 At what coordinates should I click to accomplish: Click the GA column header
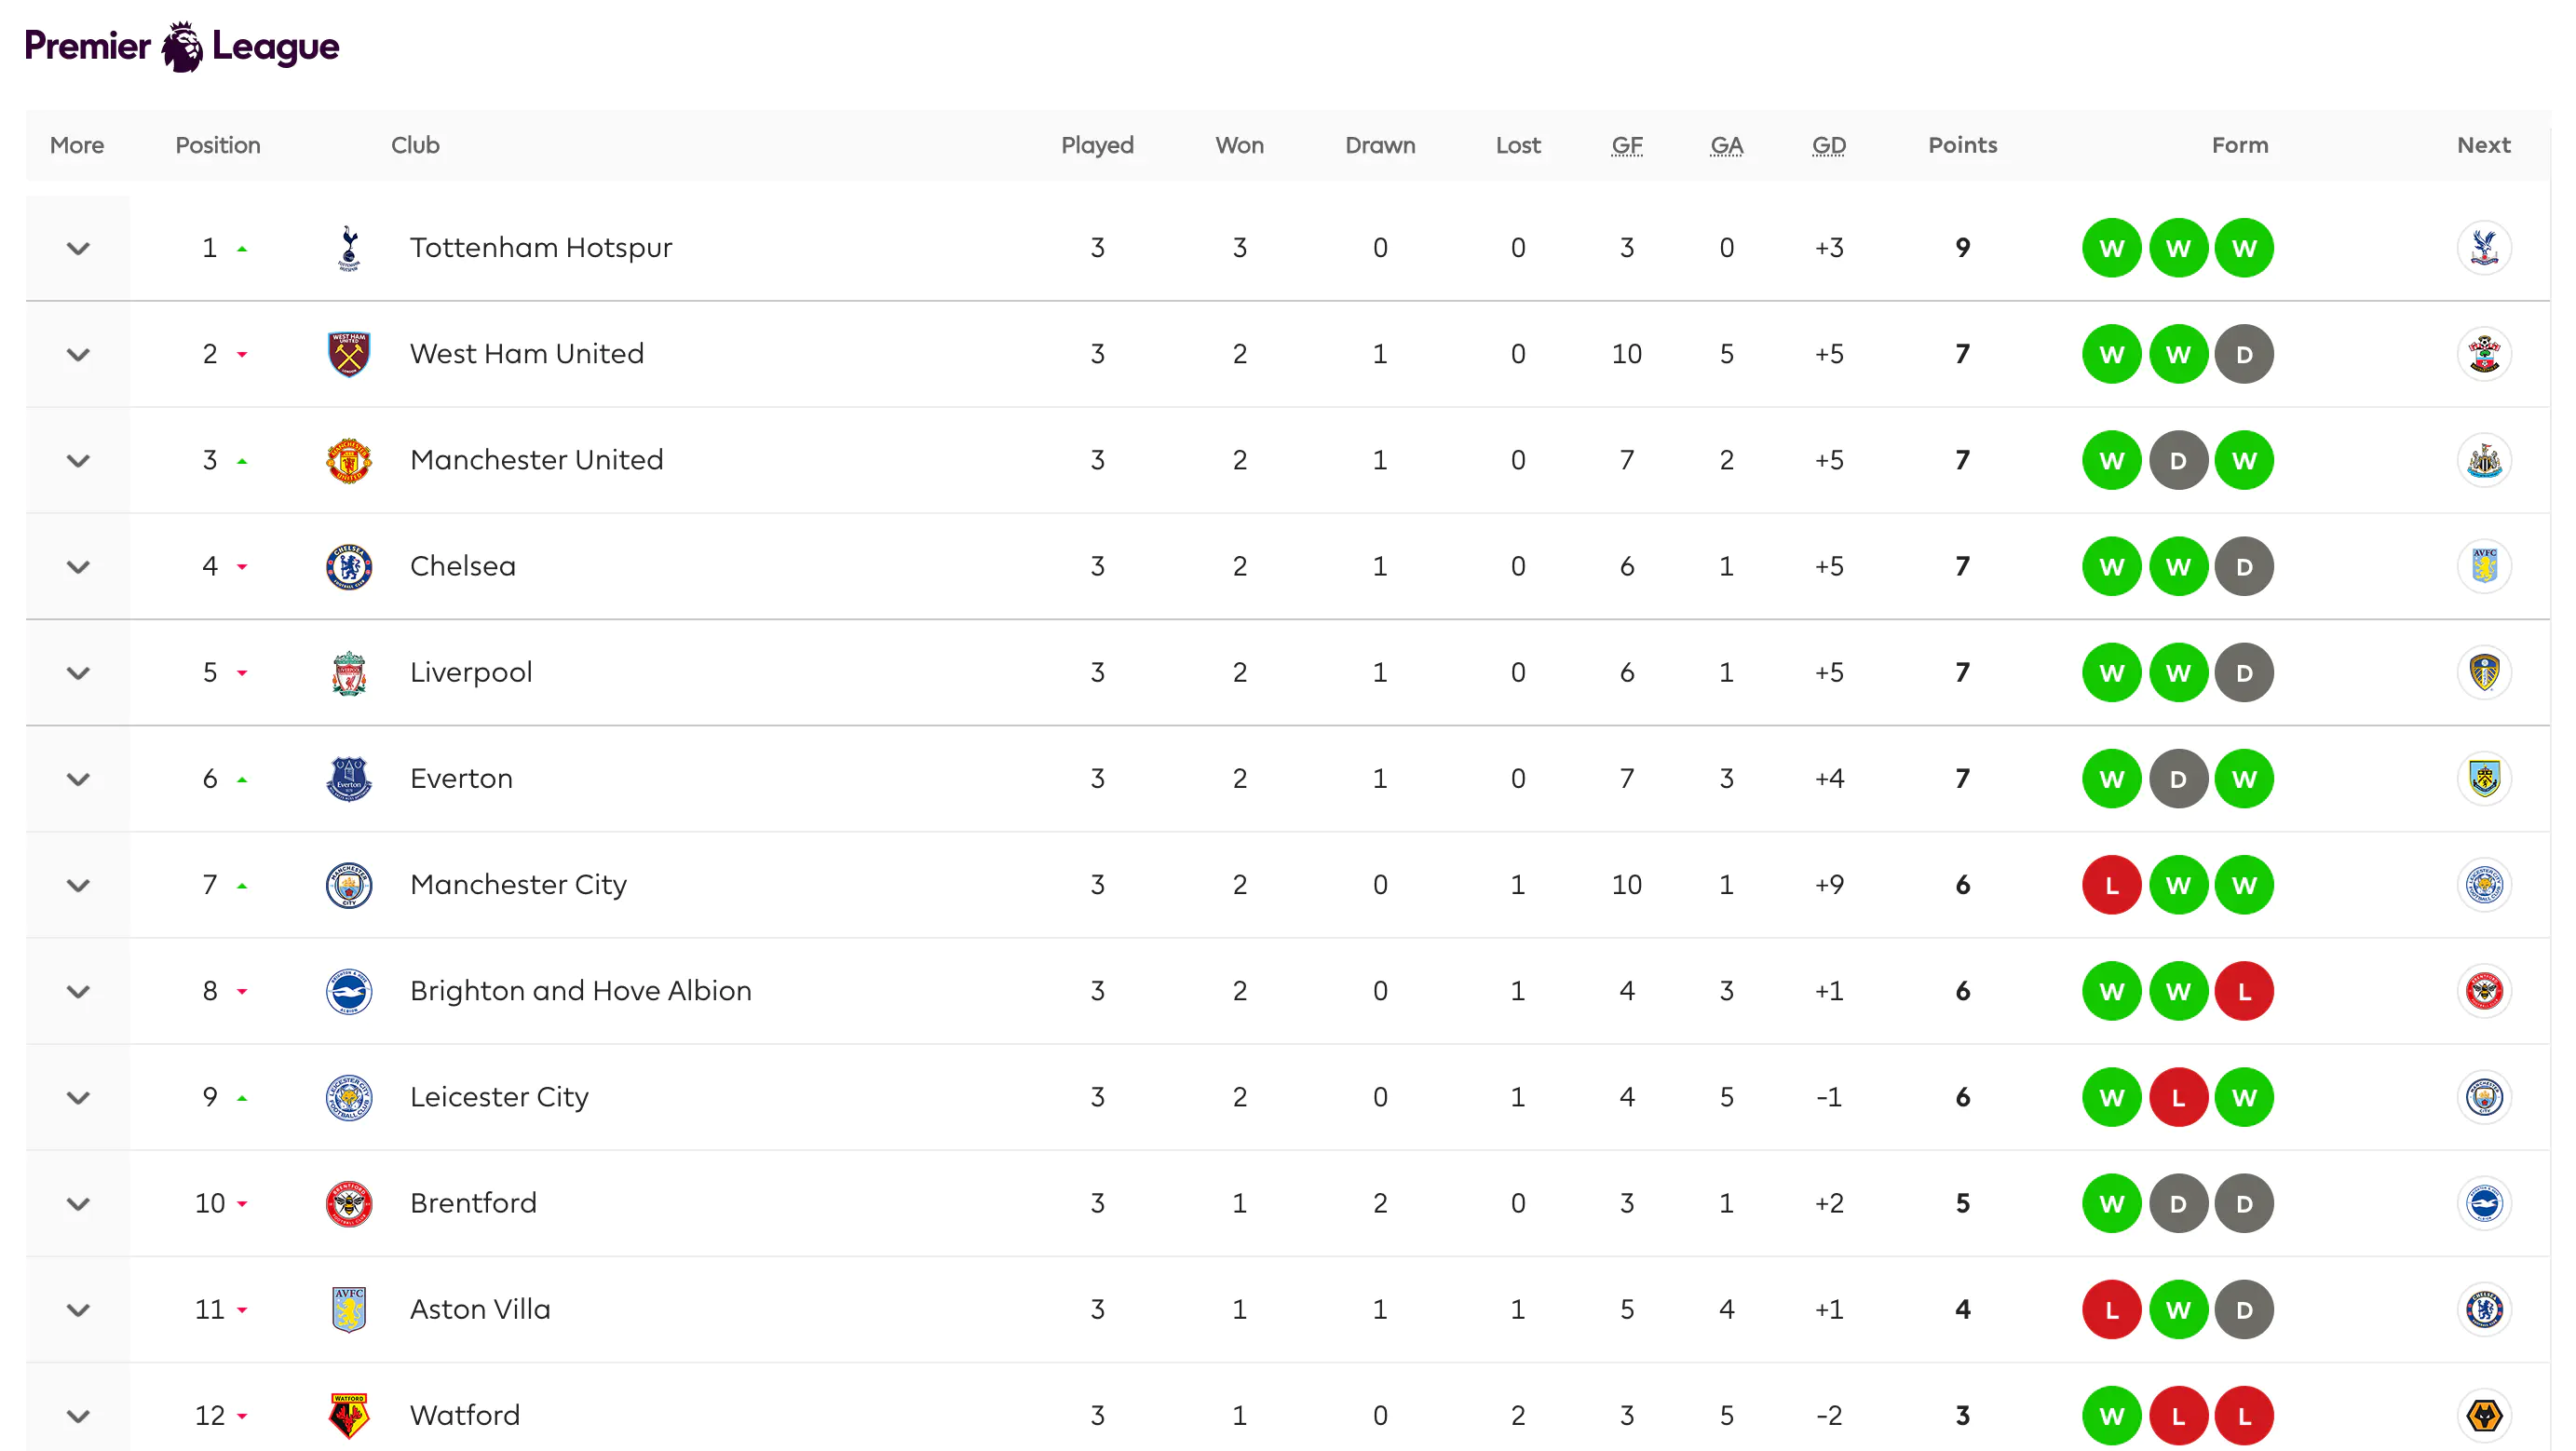pos(1727,145)
